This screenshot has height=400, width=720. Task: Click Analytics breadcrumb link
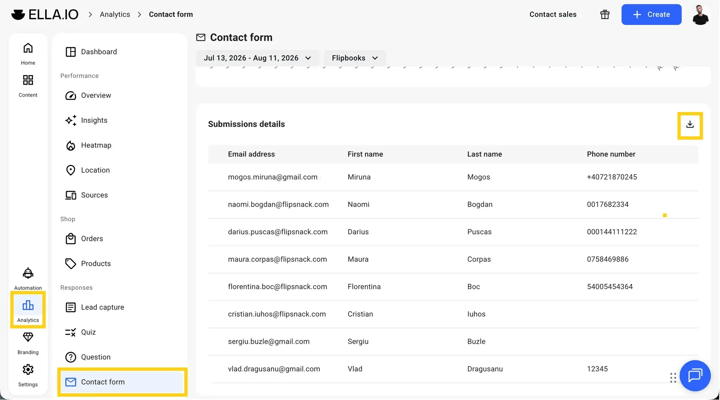pos(115,15)
